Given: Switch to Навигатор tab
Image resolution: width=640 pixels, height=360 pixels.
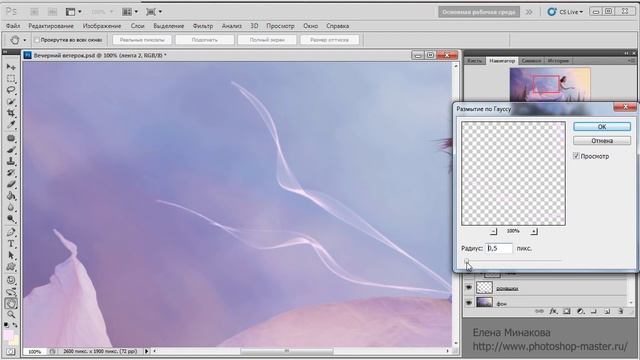Looking at the screenshot, I should [x=502, y=60].
